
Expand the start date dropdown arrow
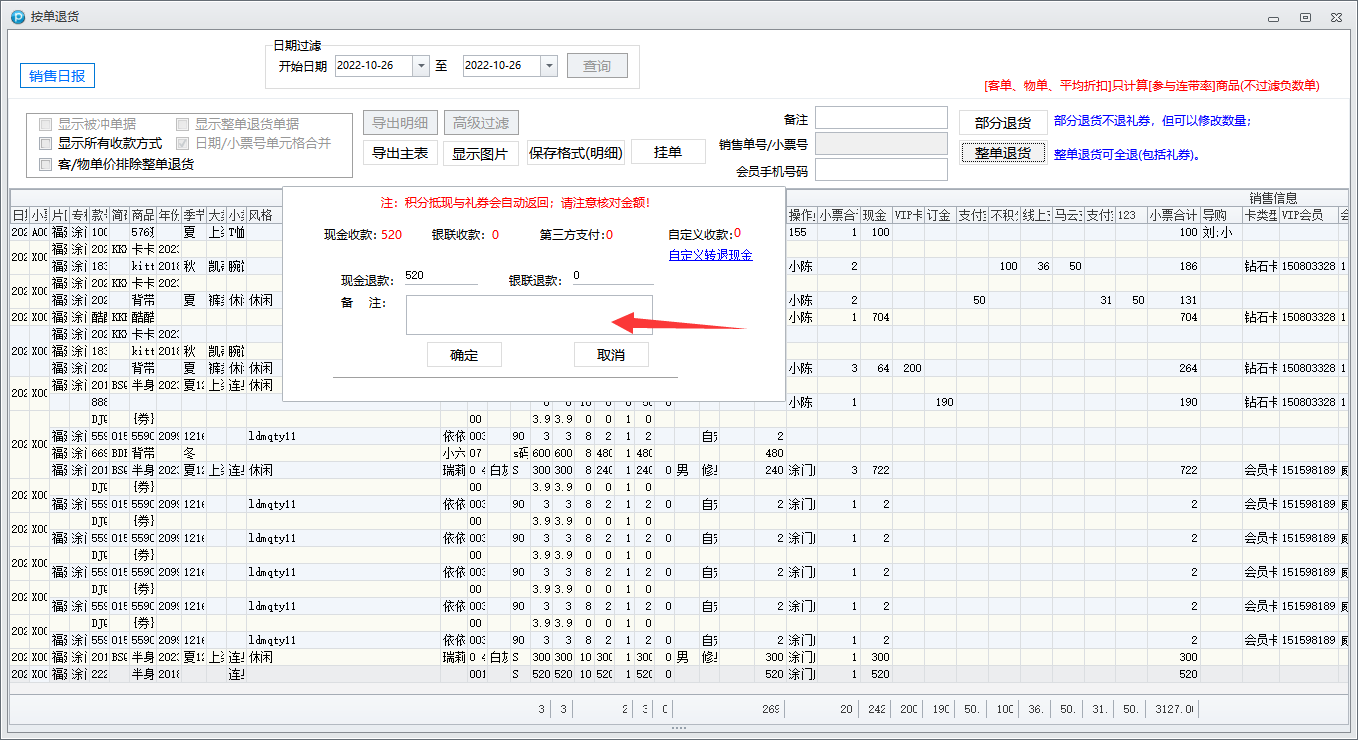coord(420,65)
